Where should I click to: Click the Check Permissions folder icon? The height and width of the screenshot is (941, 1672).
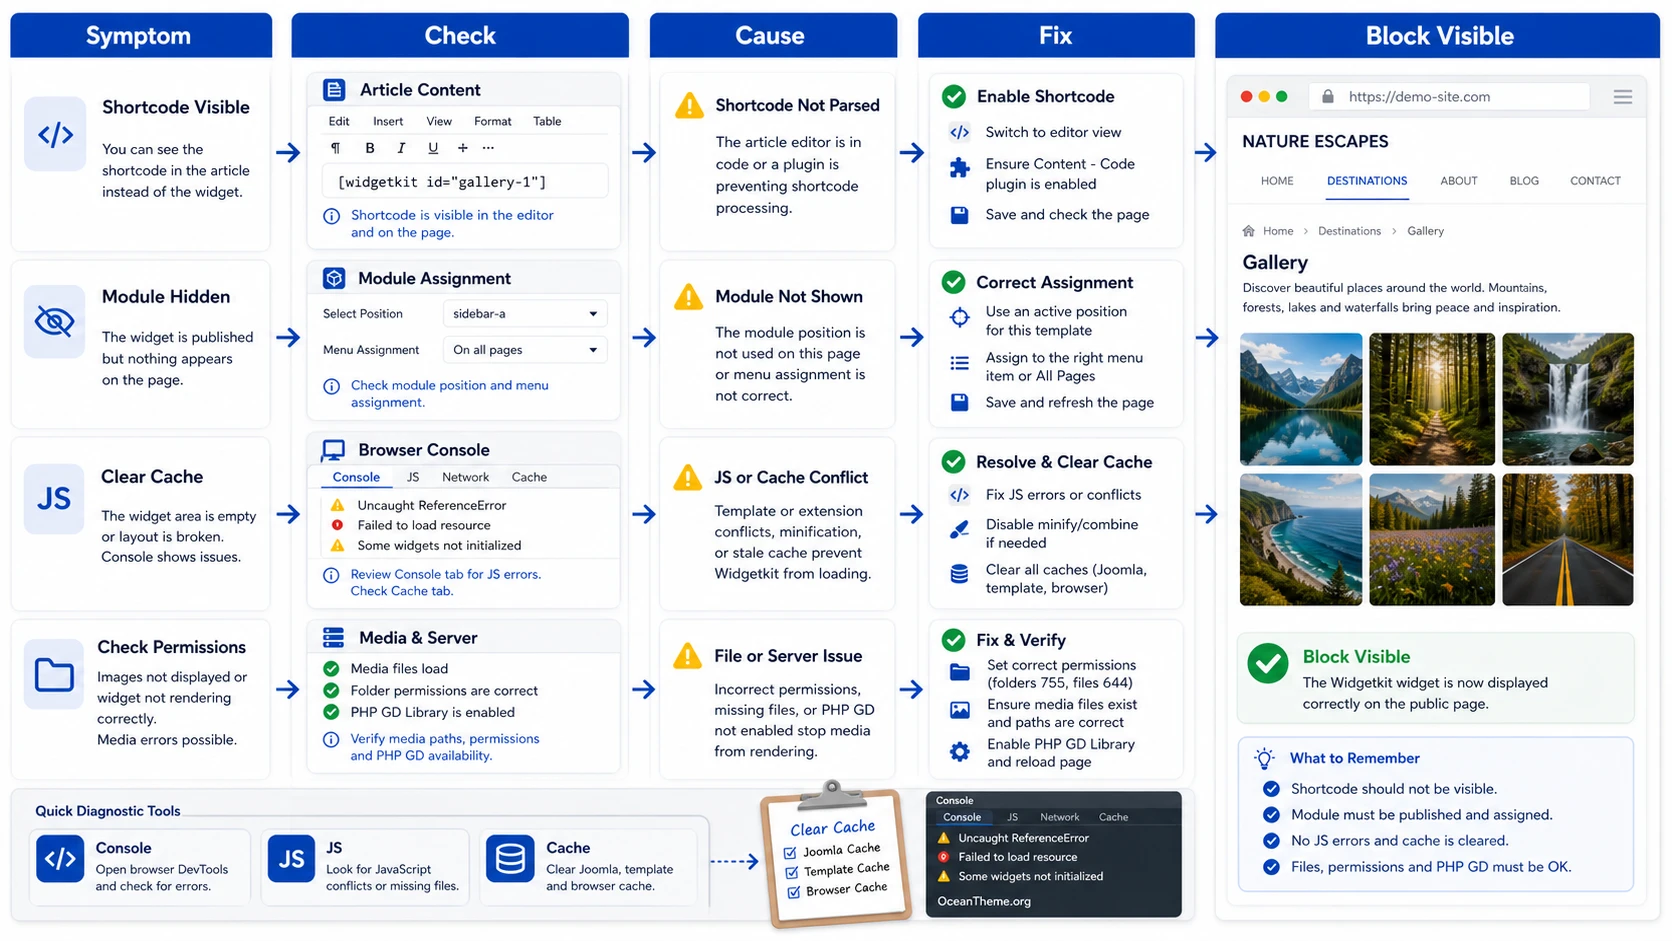pos(54,675)
